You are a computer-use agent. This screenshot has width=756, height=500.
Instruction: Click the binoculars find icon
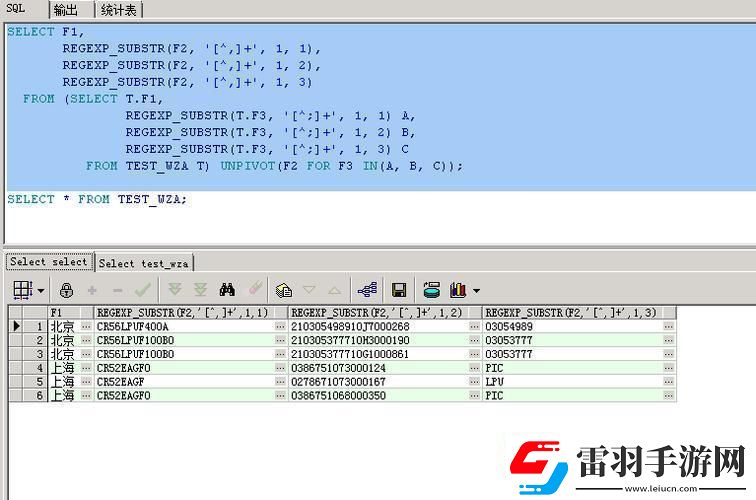click(228, 290)
